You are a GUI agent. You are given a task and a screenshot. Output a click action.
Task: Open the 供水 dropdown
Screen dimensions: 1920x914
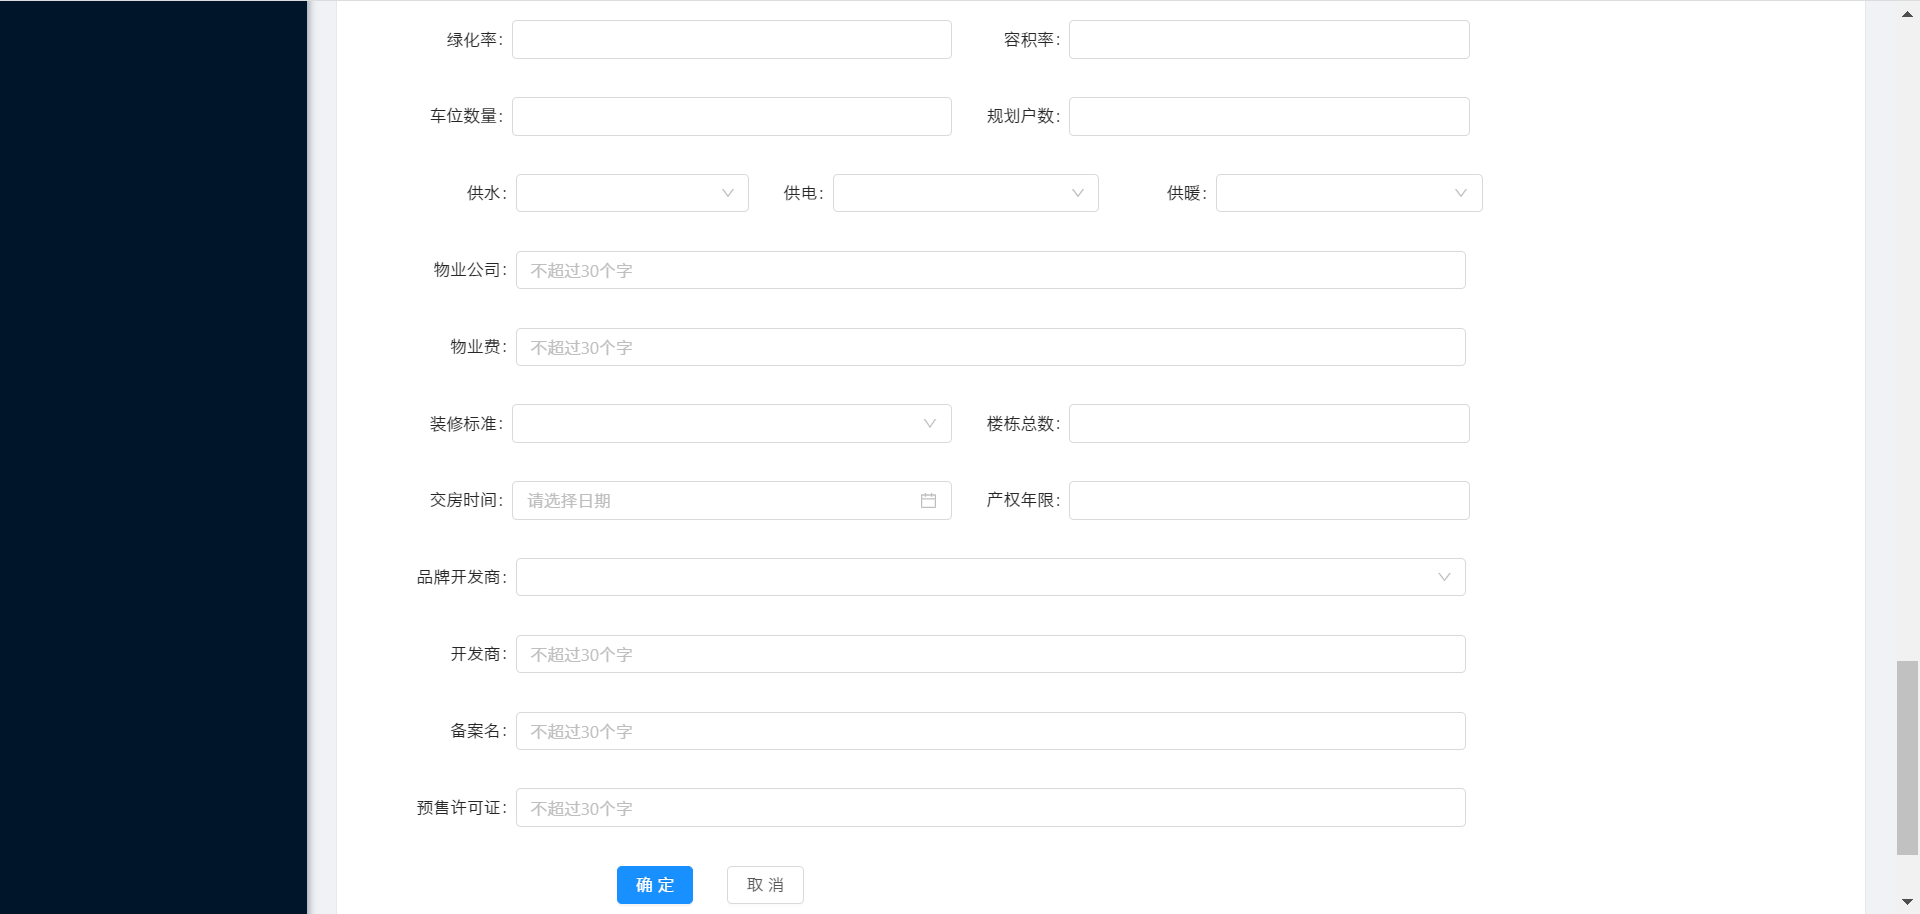pos(632,193)
